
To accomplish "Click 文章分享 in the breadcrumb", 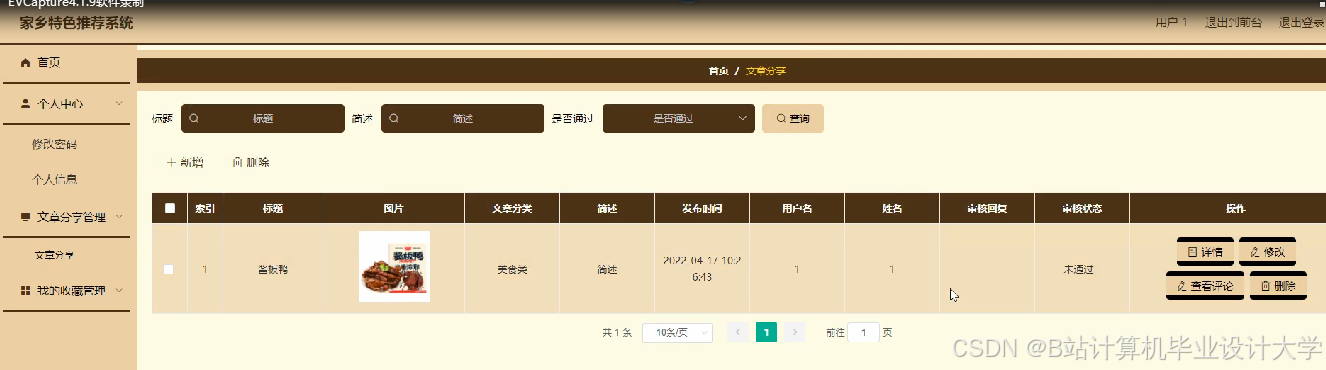I will coord(766,71).
